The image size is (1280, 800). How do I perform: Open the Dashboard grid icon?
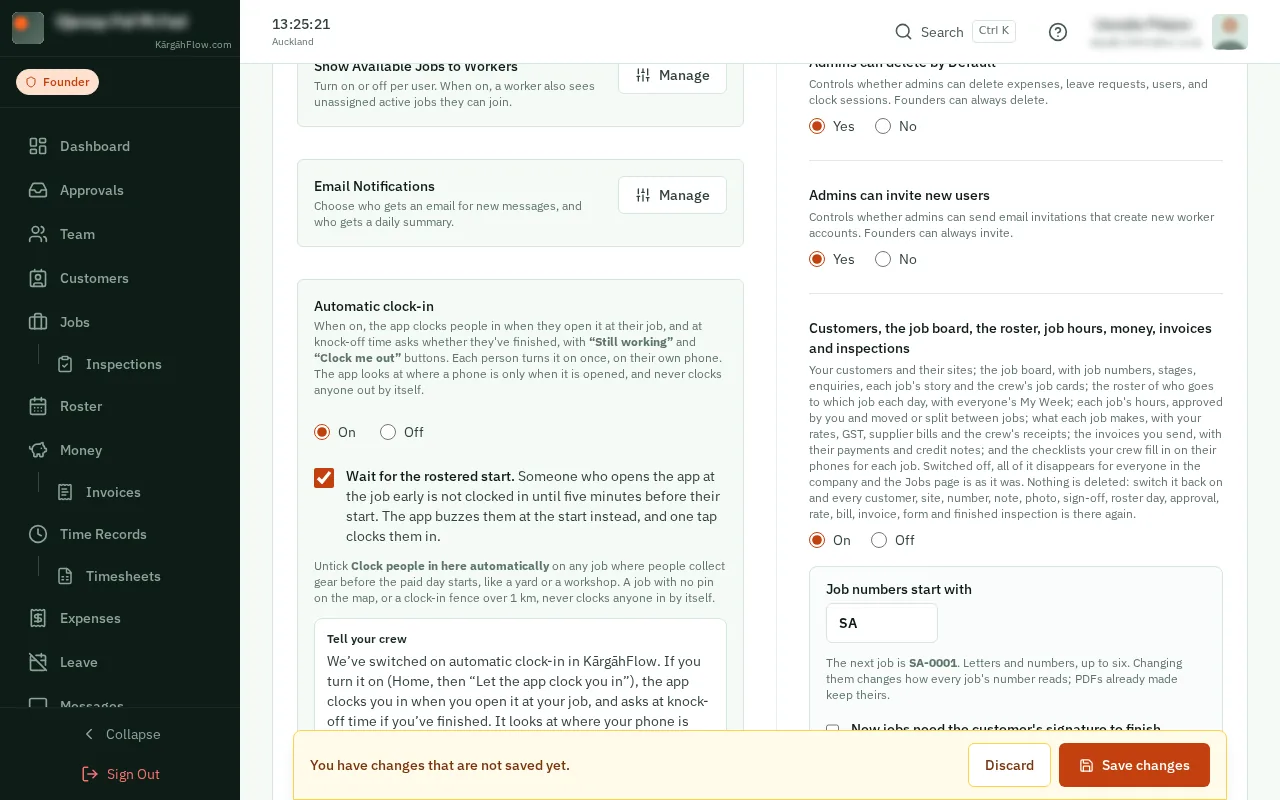pos(38,146)
